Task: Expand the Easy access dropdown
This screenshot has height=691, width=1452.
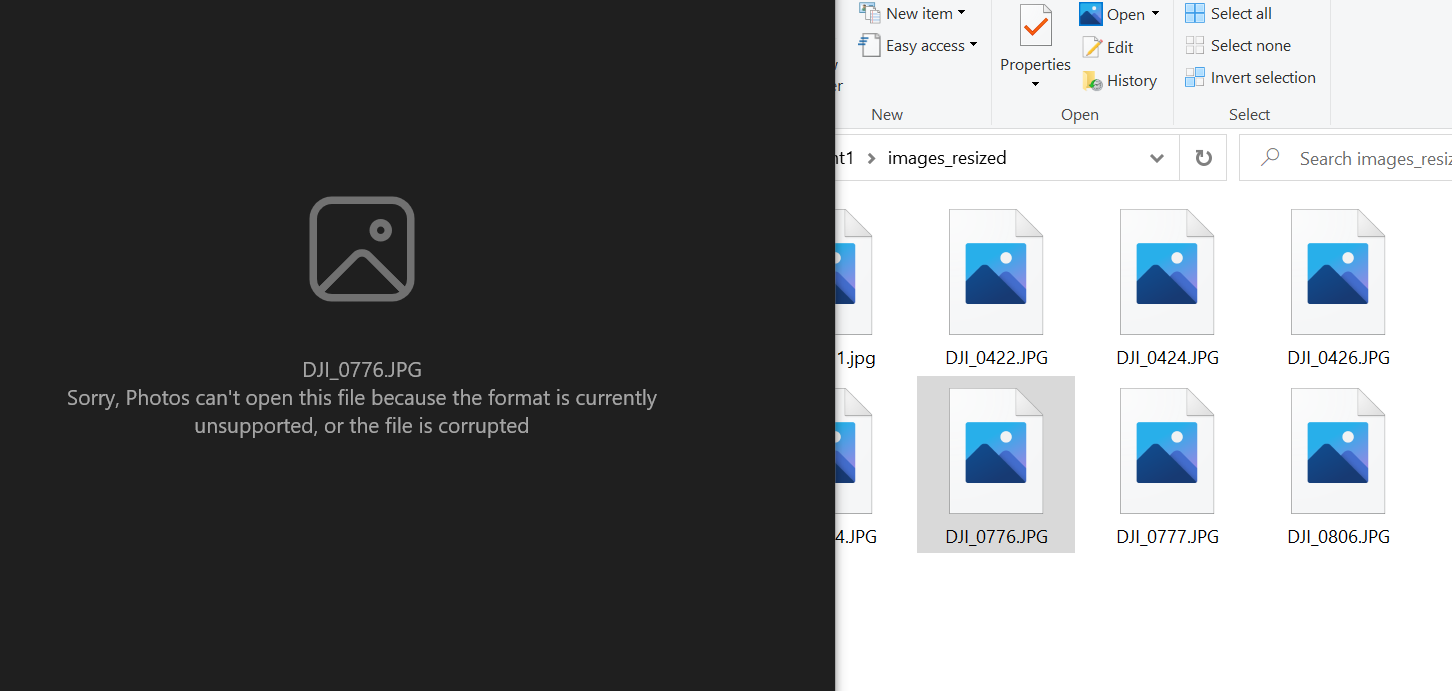Action: pos(972,45)
